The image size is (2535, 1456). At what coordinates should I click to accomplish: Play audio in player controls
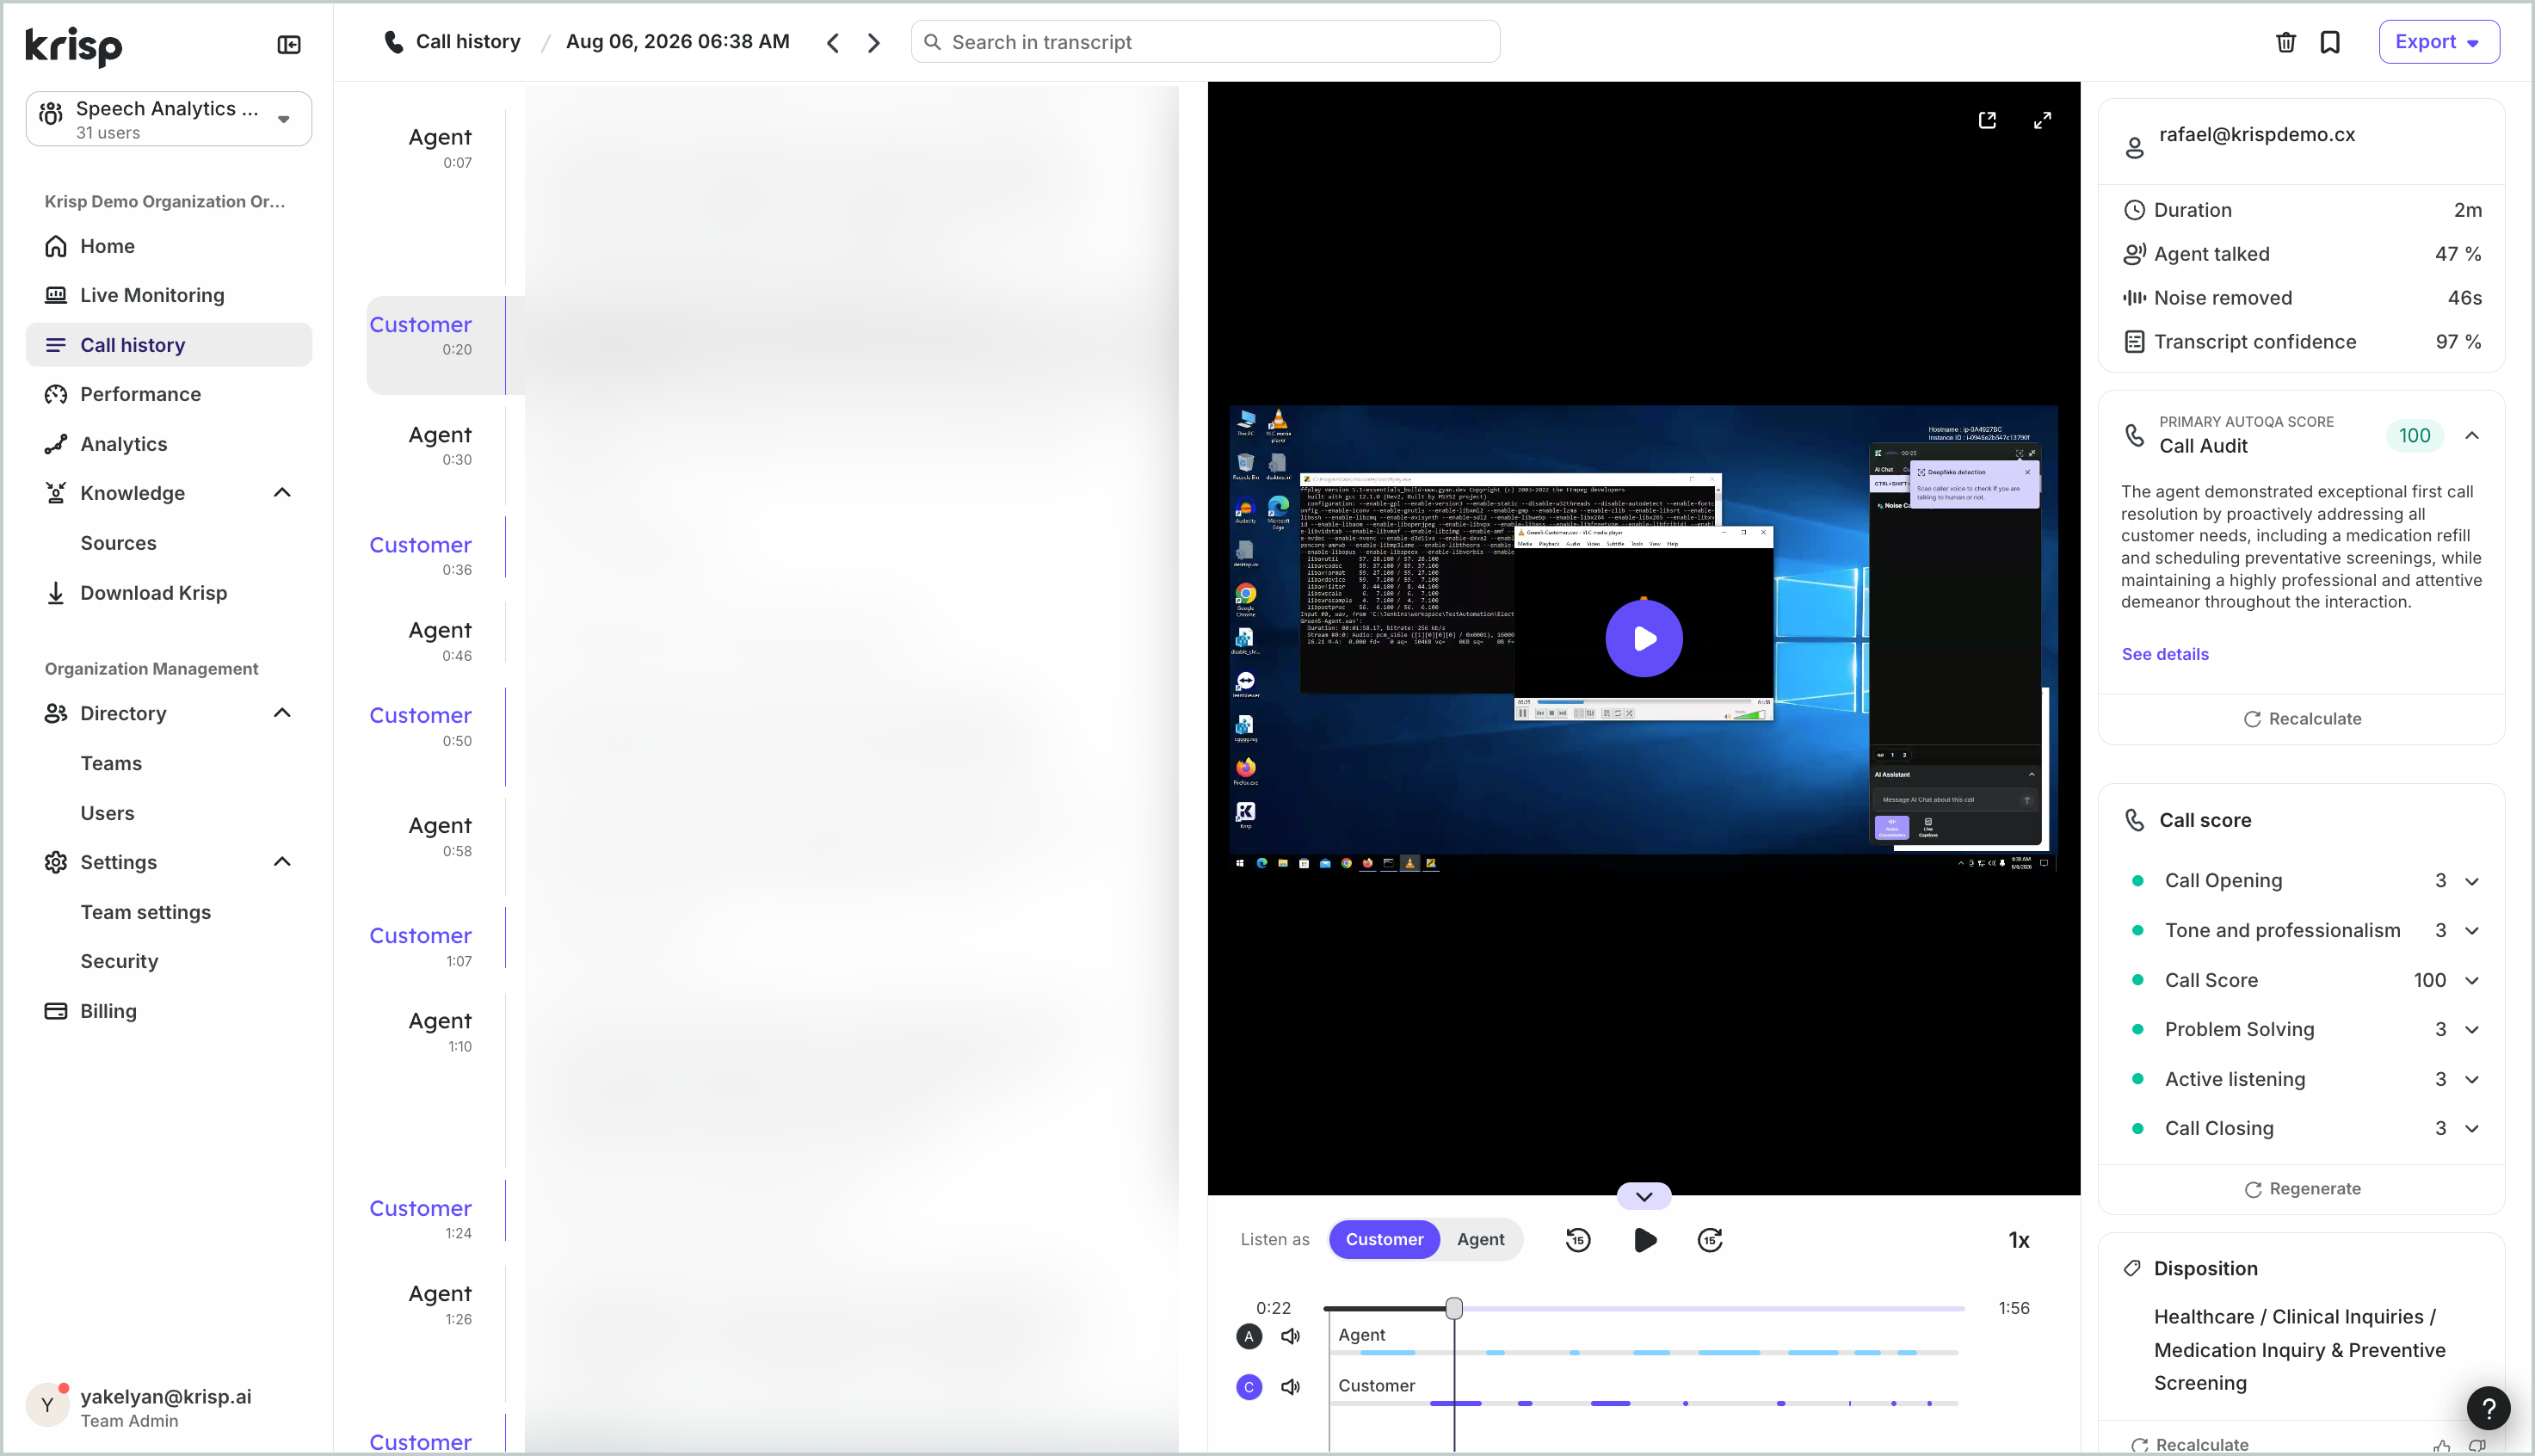1644,1240
